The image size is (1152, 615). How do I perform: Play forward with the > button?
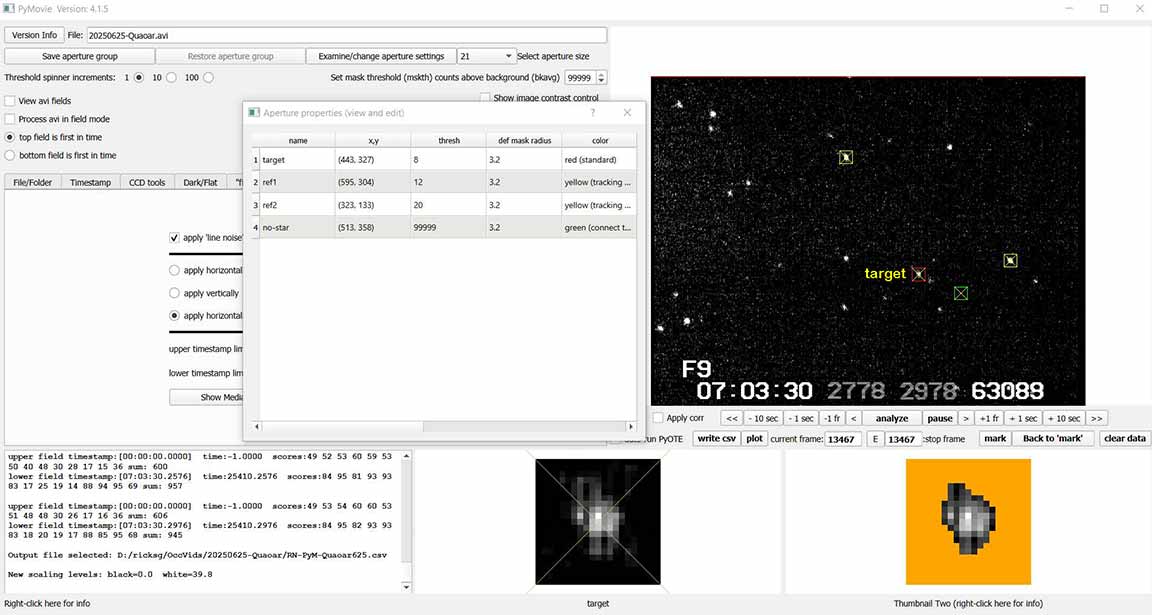pyautogui.click(x=966, y=418)
